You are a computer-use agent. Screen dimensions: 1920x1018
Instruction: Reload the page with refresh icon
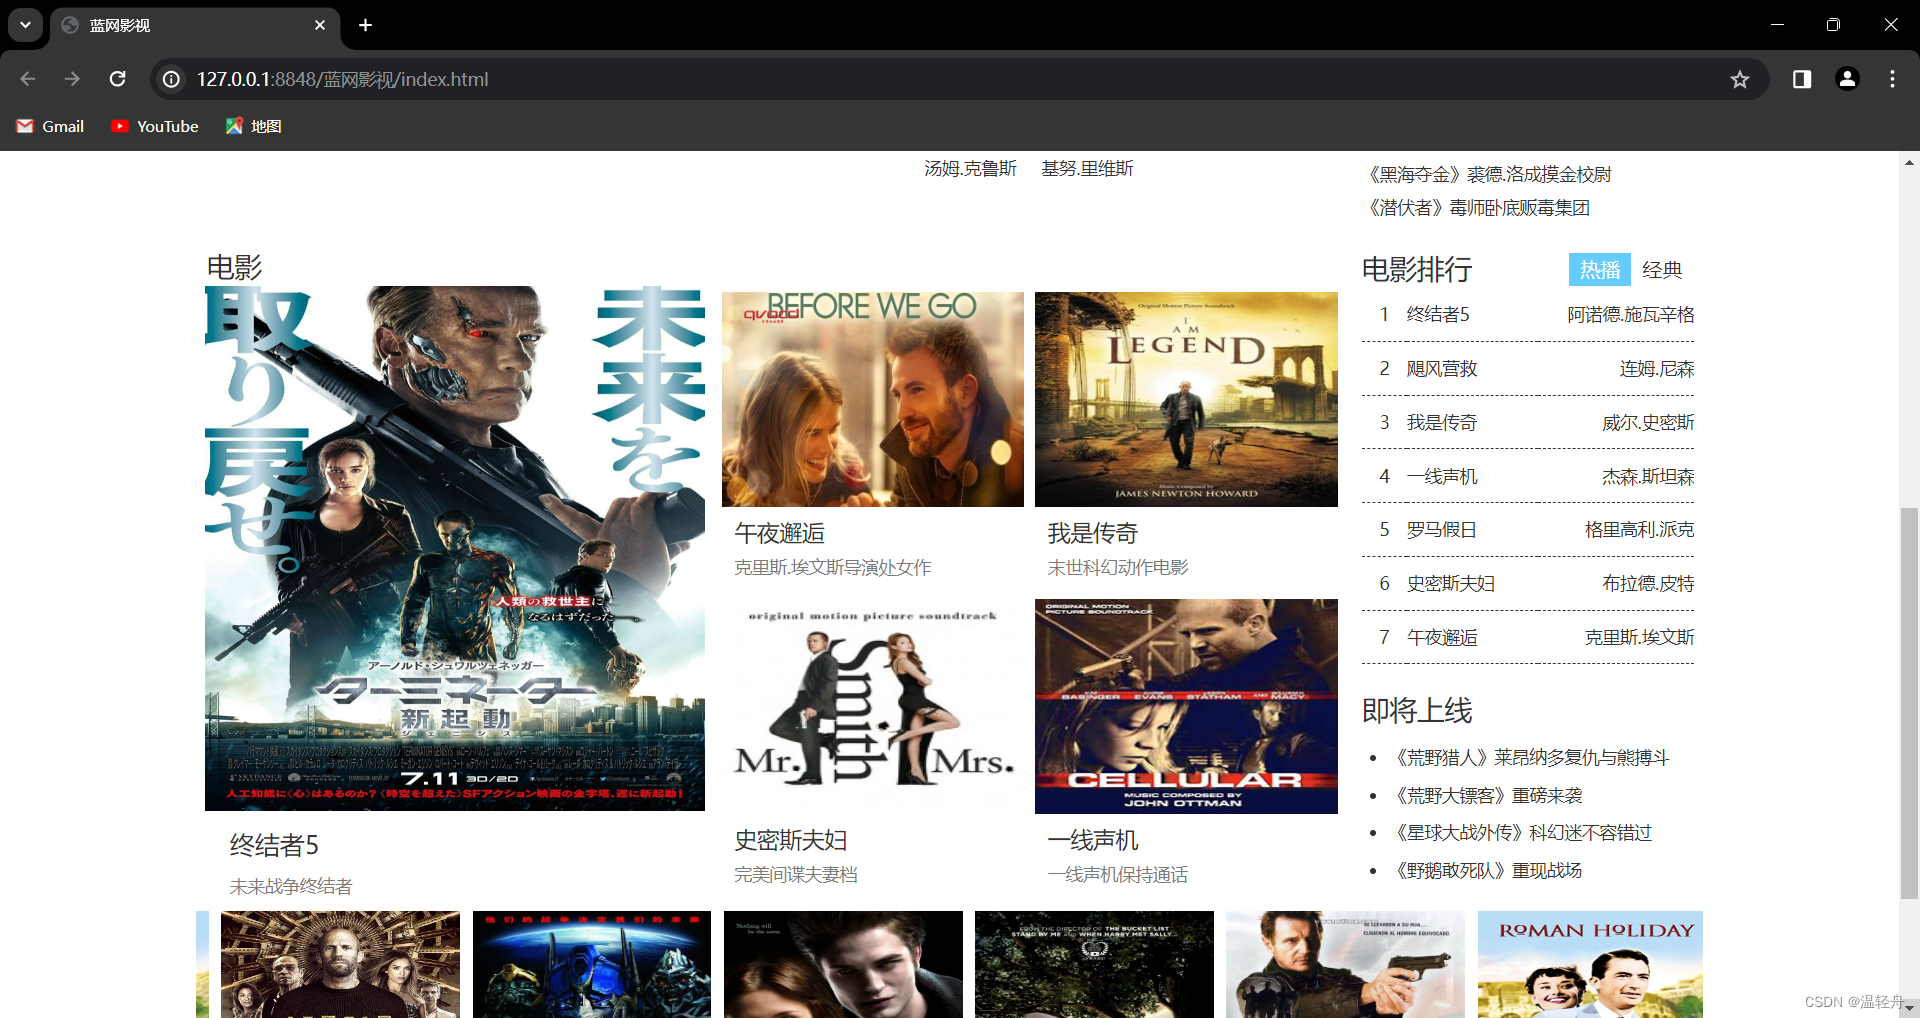point(117,79)
